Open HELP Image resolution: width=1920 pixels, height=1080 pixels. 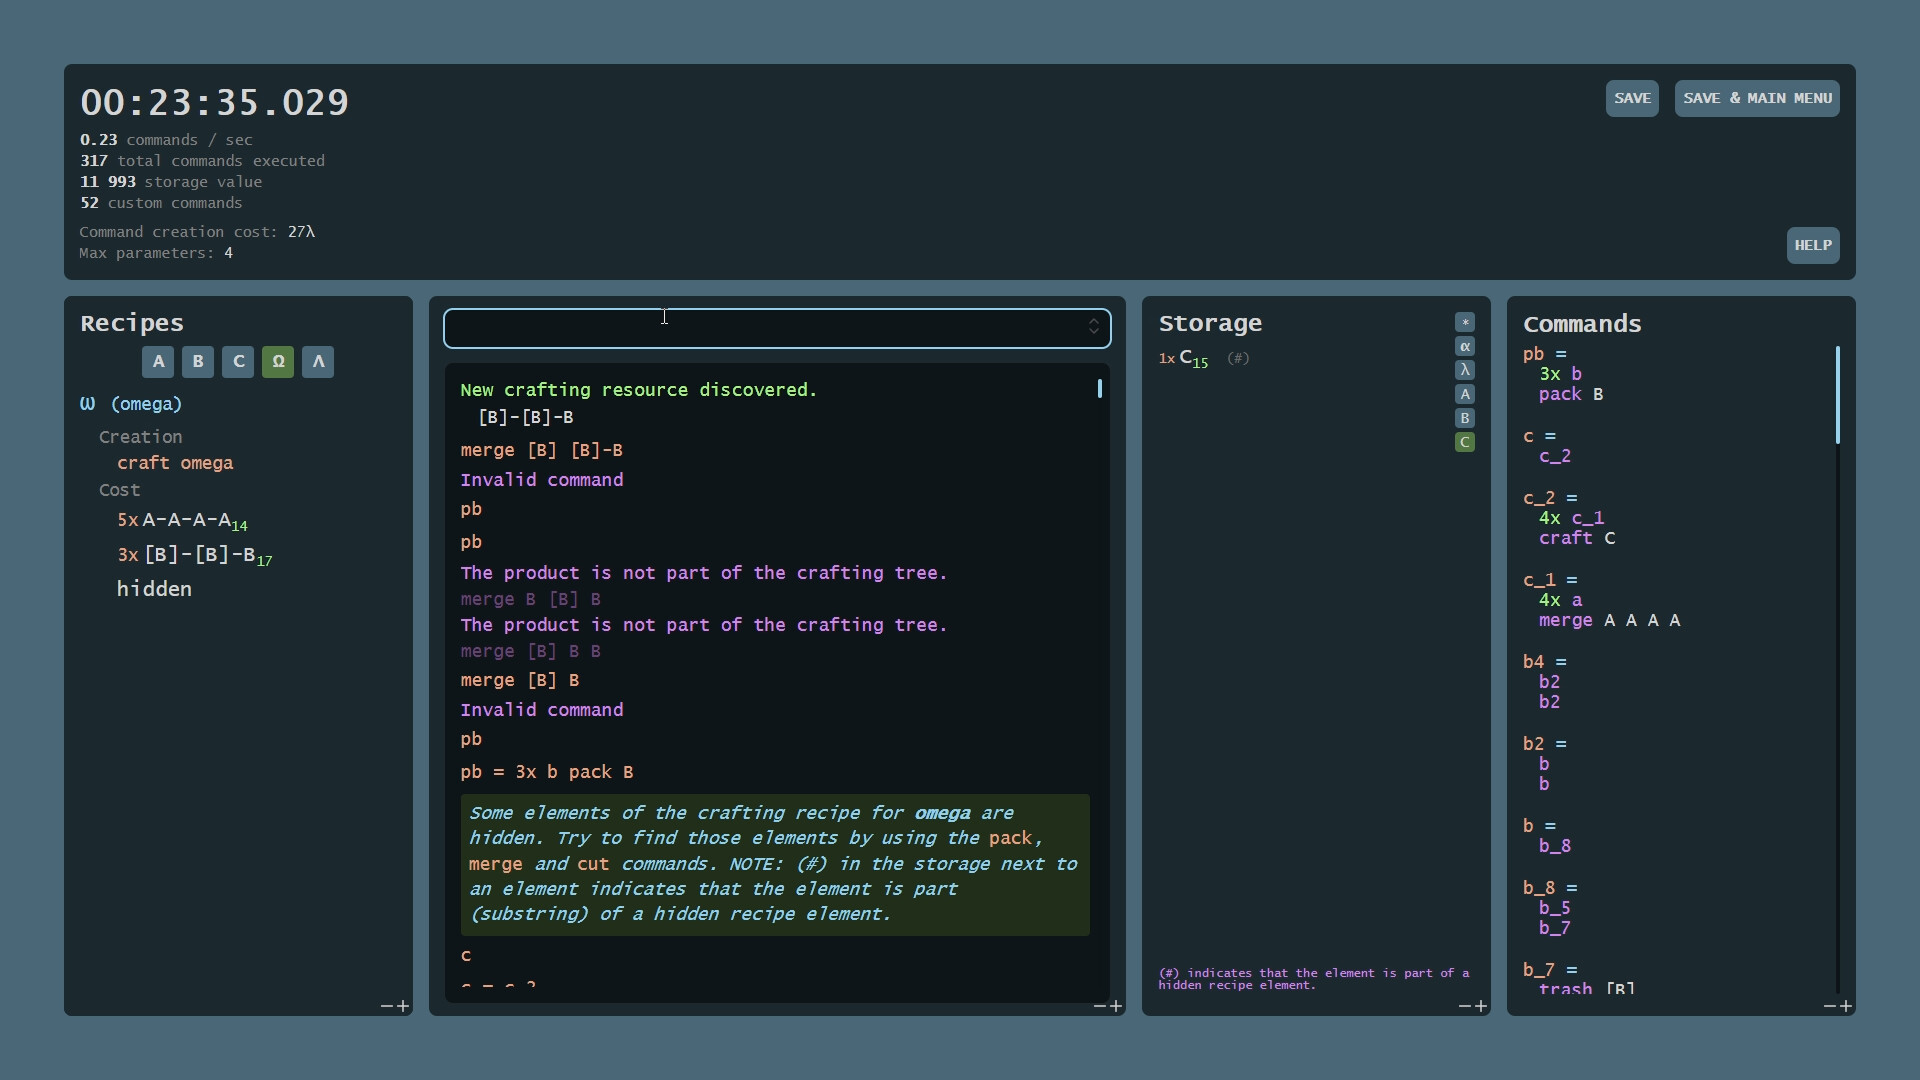tap(1813, 245)
